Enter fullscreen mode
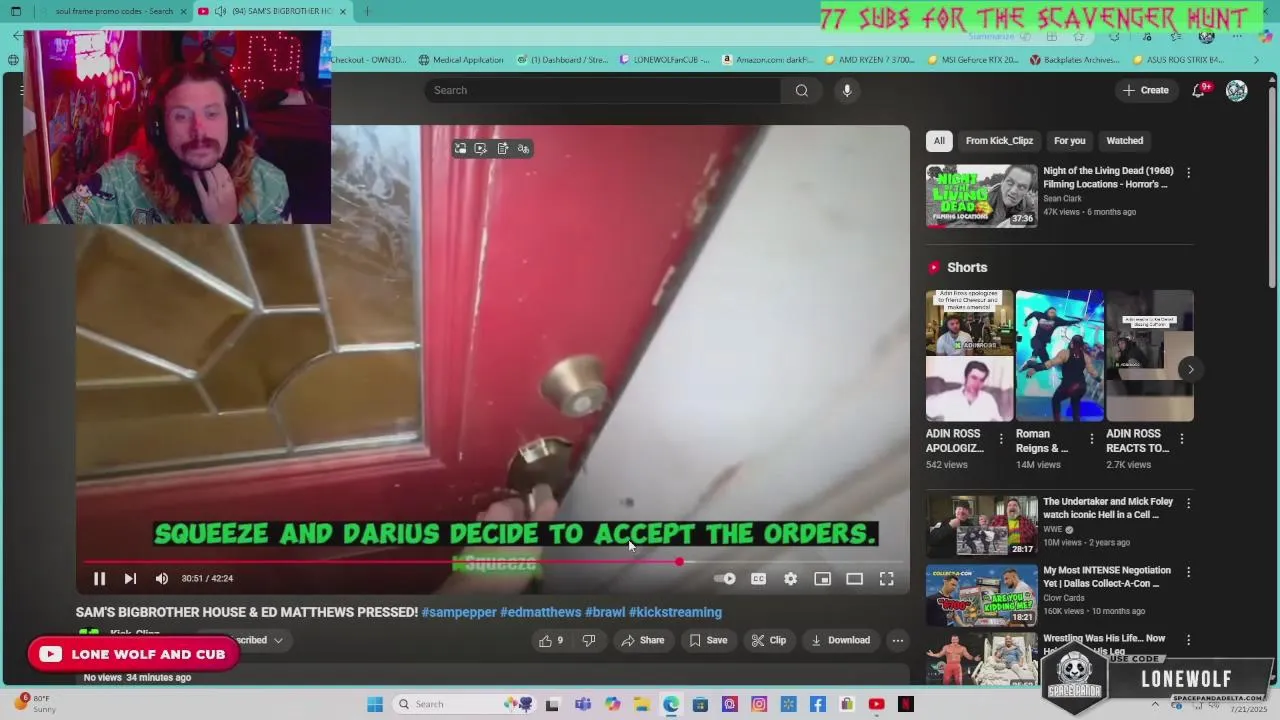Image resolution: width=1280 pixels, height=720 pixels. (x=886, y=578)
